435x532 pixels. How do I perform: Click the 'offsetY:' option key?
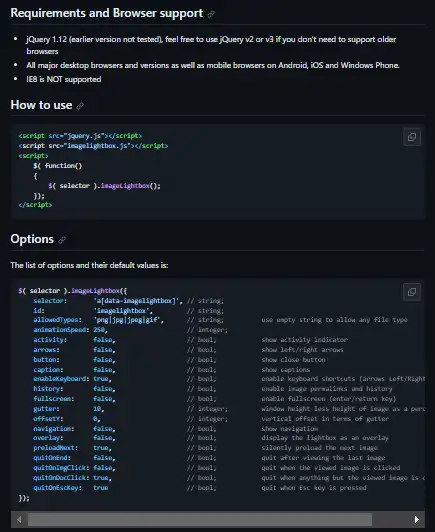pos(48,419)
